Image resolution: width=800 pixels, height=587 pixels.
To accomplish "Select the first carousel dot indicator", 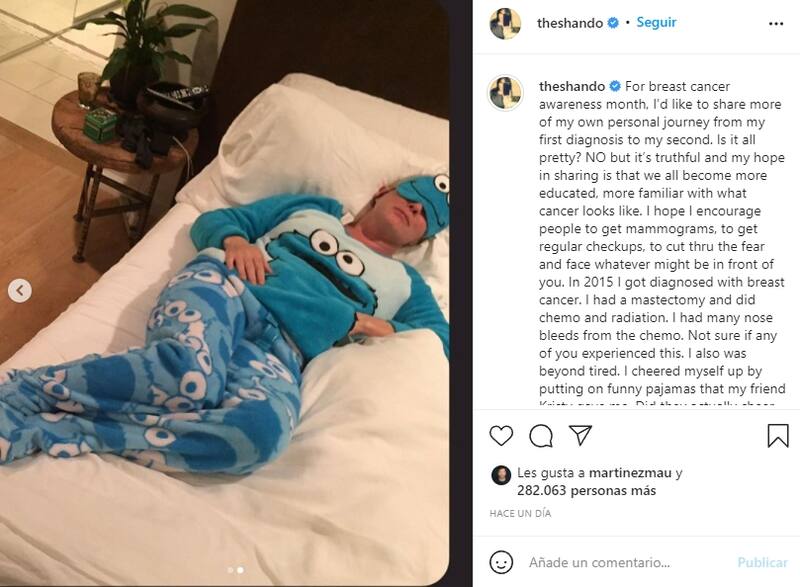I will 230,570.
